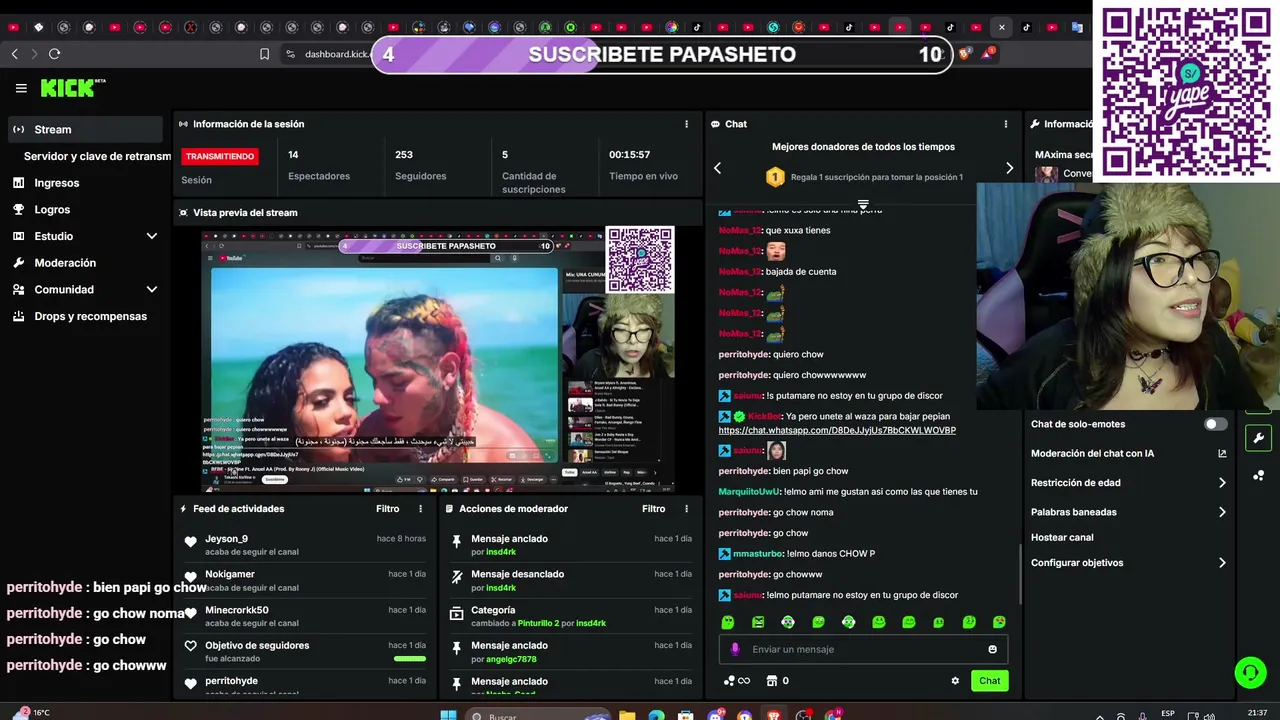Bookmark the page using the bookmark icon

click(x=264, y=54)
